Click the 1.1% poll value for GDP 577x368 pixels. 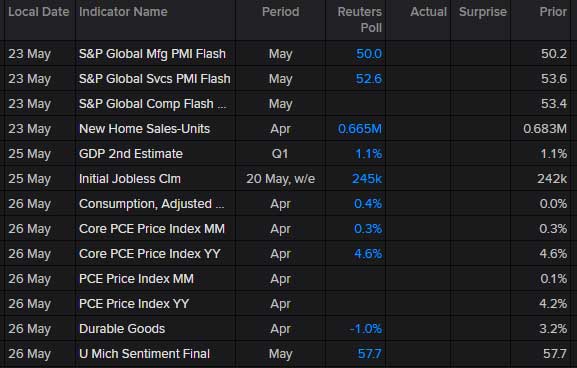point(369,154)
